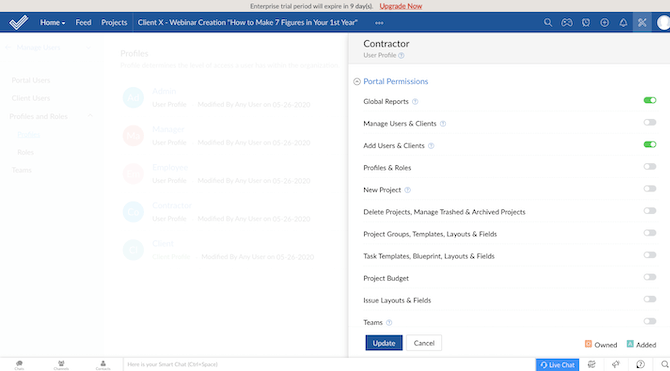Click the Update button

[384, 343]
